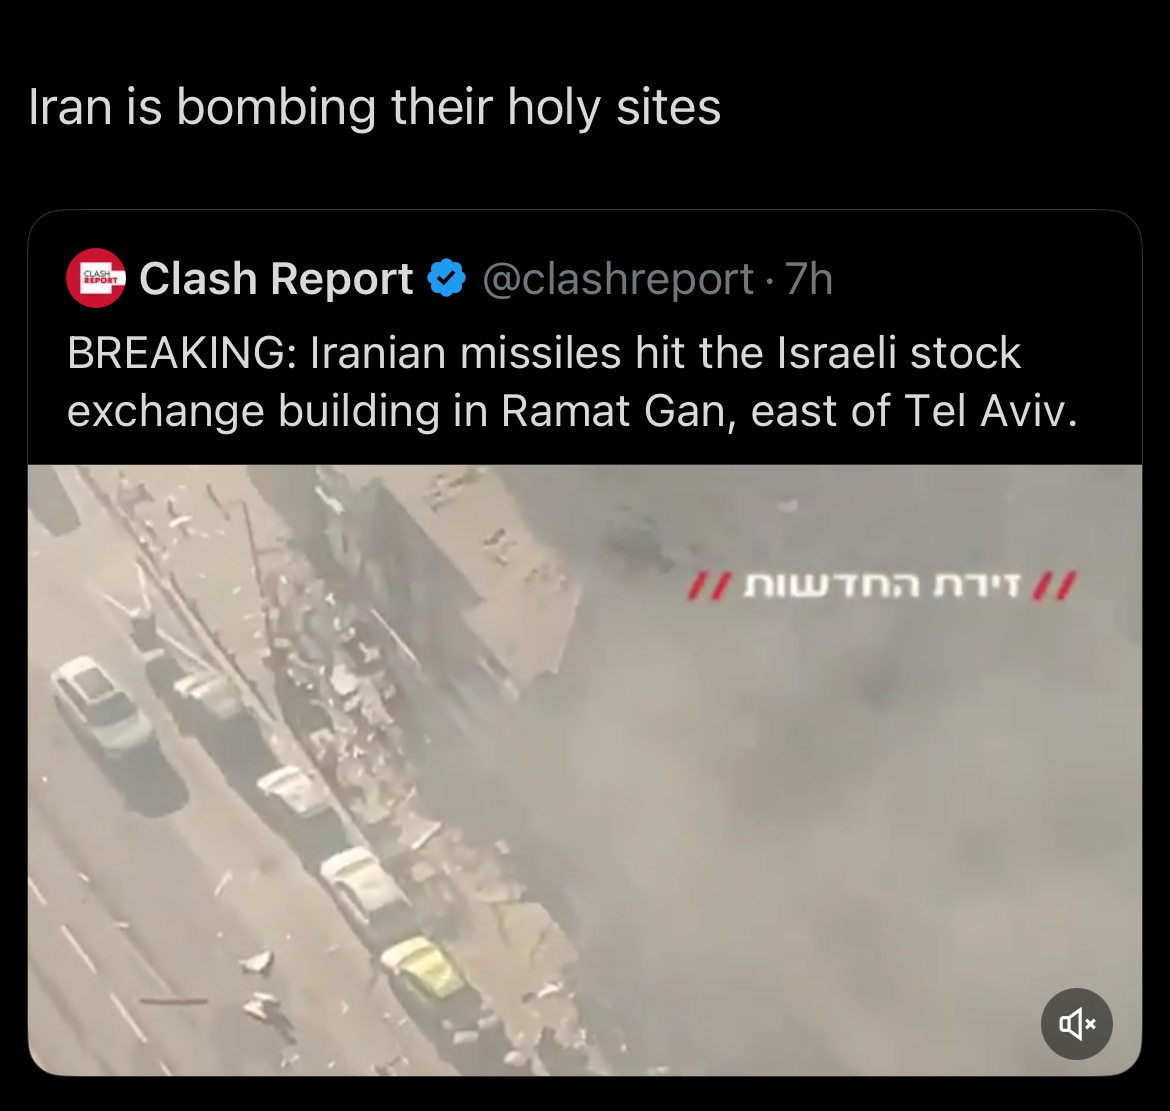Open the Clash Report display name
The image size is (1170, 1111).
click(276, 278)
